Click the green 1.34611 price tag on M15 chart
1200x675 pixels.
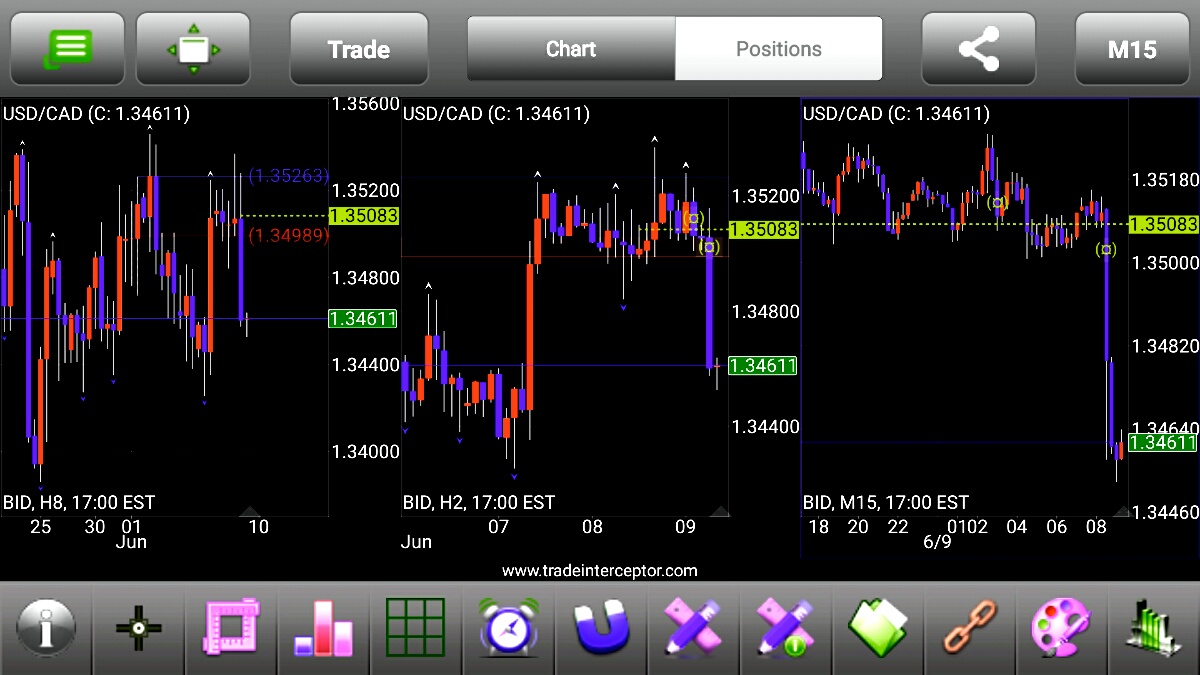pyautogui.click(x=1164, y=442)
